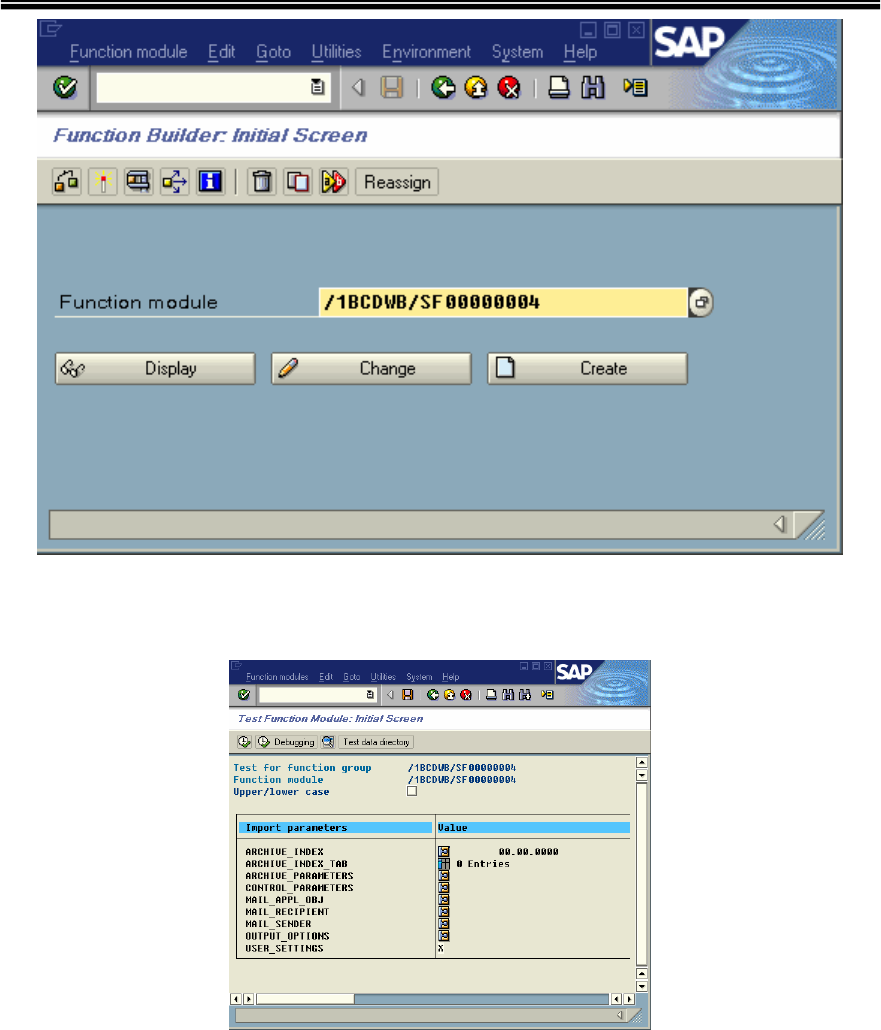Click the Delete trash can icon
Viewport: 881px width, 1030px height.
coord(261,182)
